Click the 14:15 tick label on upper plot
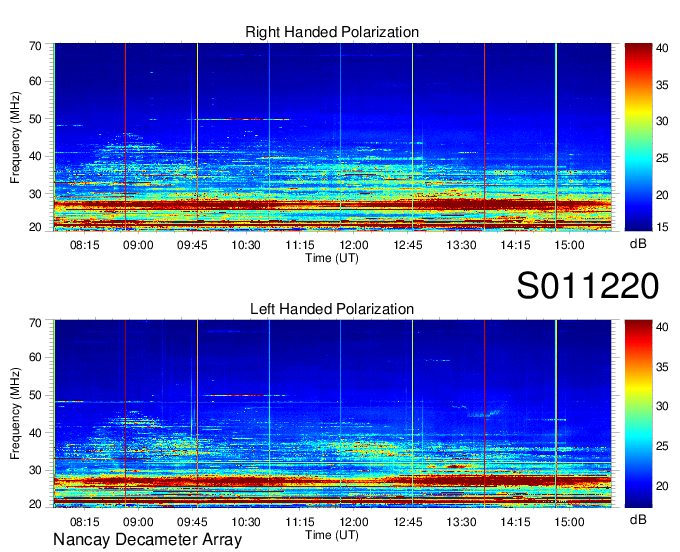Image resolution: width=680 pixels, height=552 pixels. pos(515,245)
